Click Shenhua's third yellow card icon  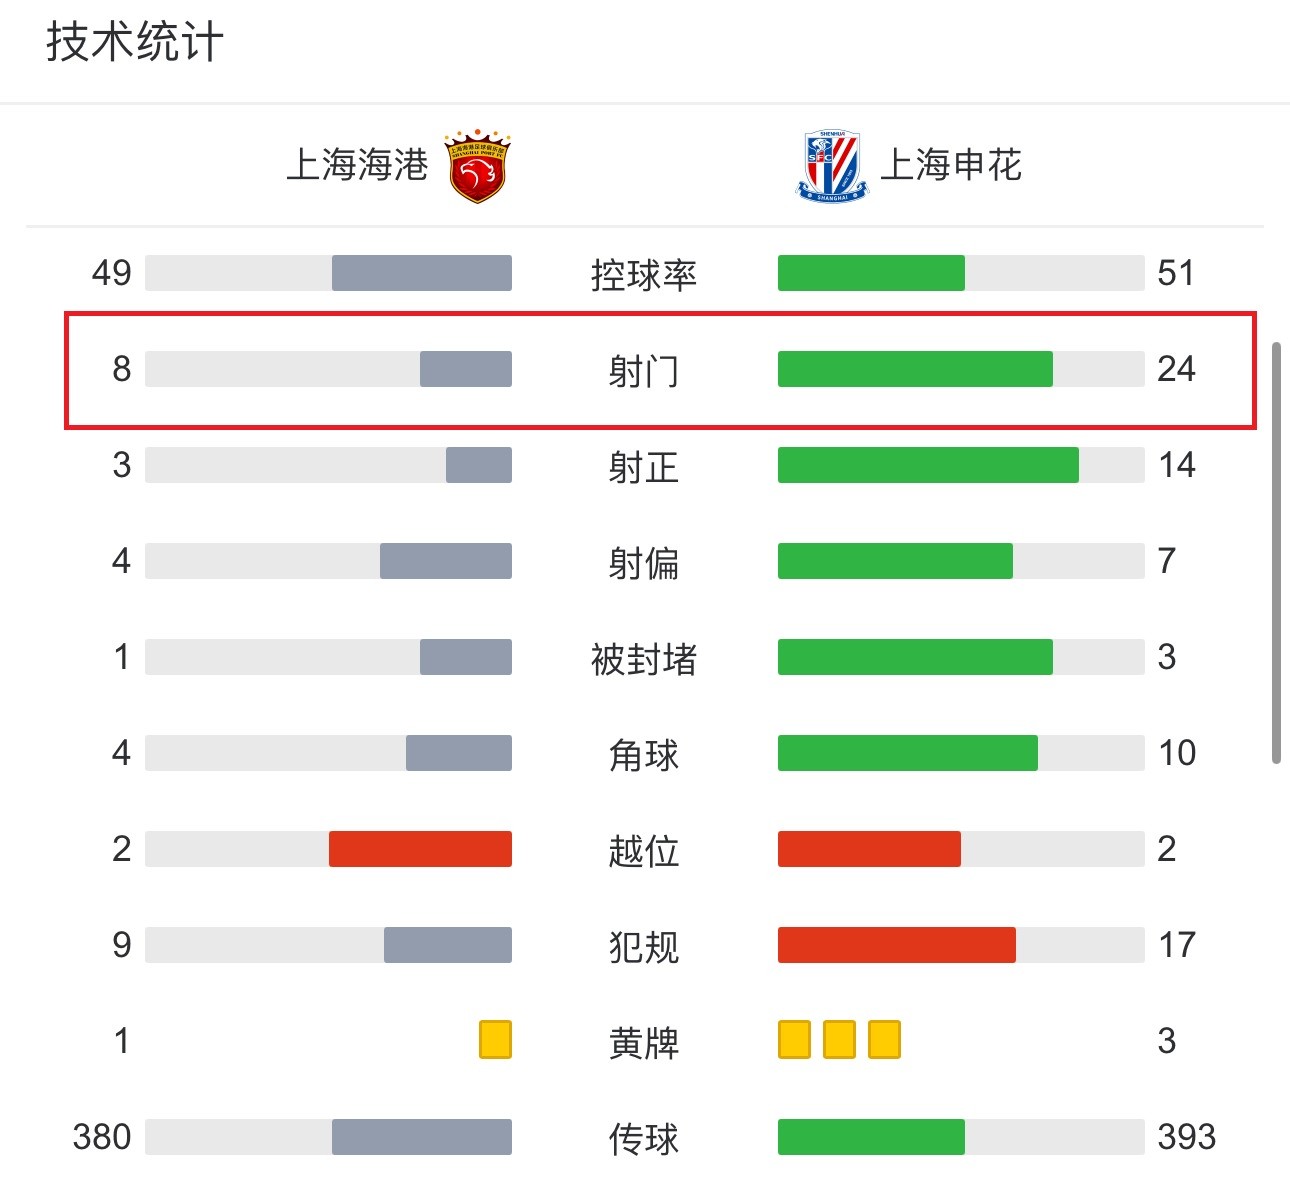coord(884,1040)
